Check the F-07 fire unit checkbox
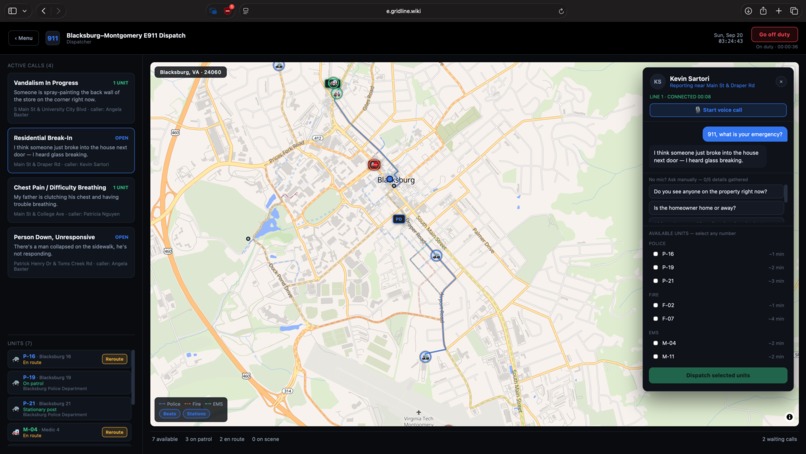Screen dimensions: 806x454 (655, 319)
